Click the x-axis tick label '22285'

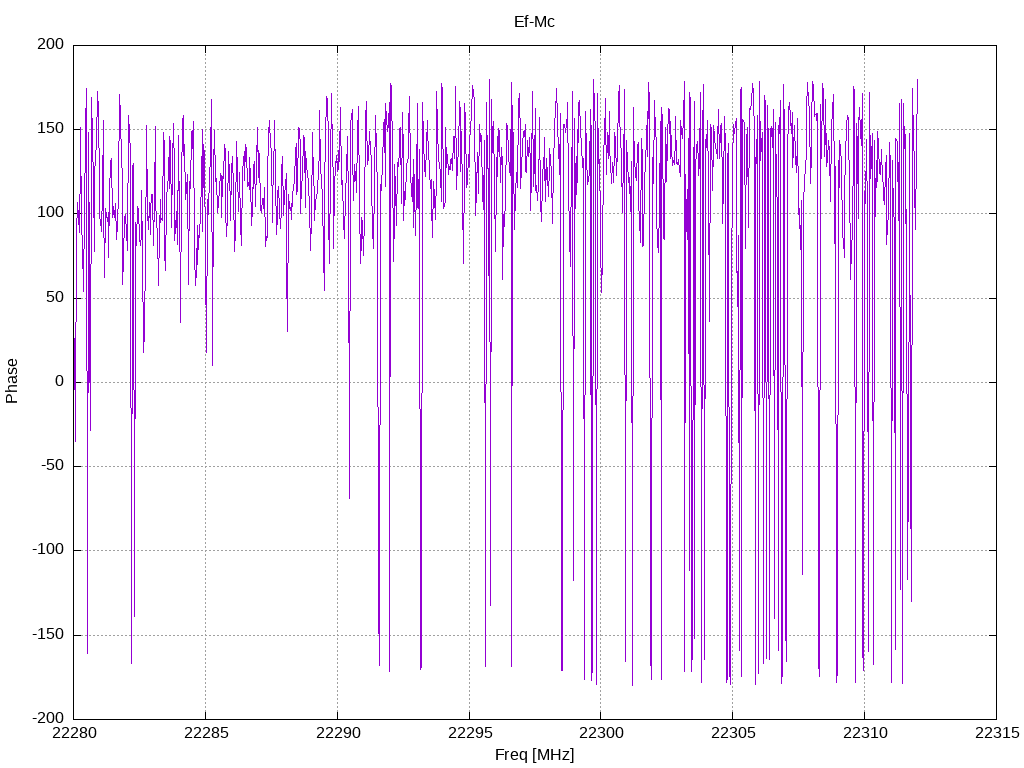pyautogui.click(x=206, y=733)
